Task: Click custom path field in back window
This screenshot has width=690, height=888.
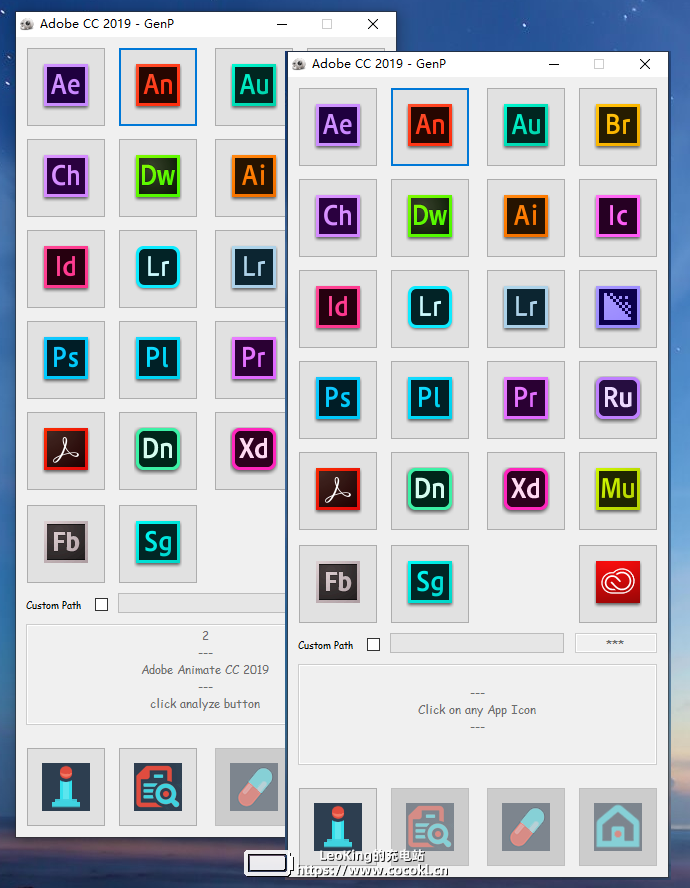Action: (202, 603)
